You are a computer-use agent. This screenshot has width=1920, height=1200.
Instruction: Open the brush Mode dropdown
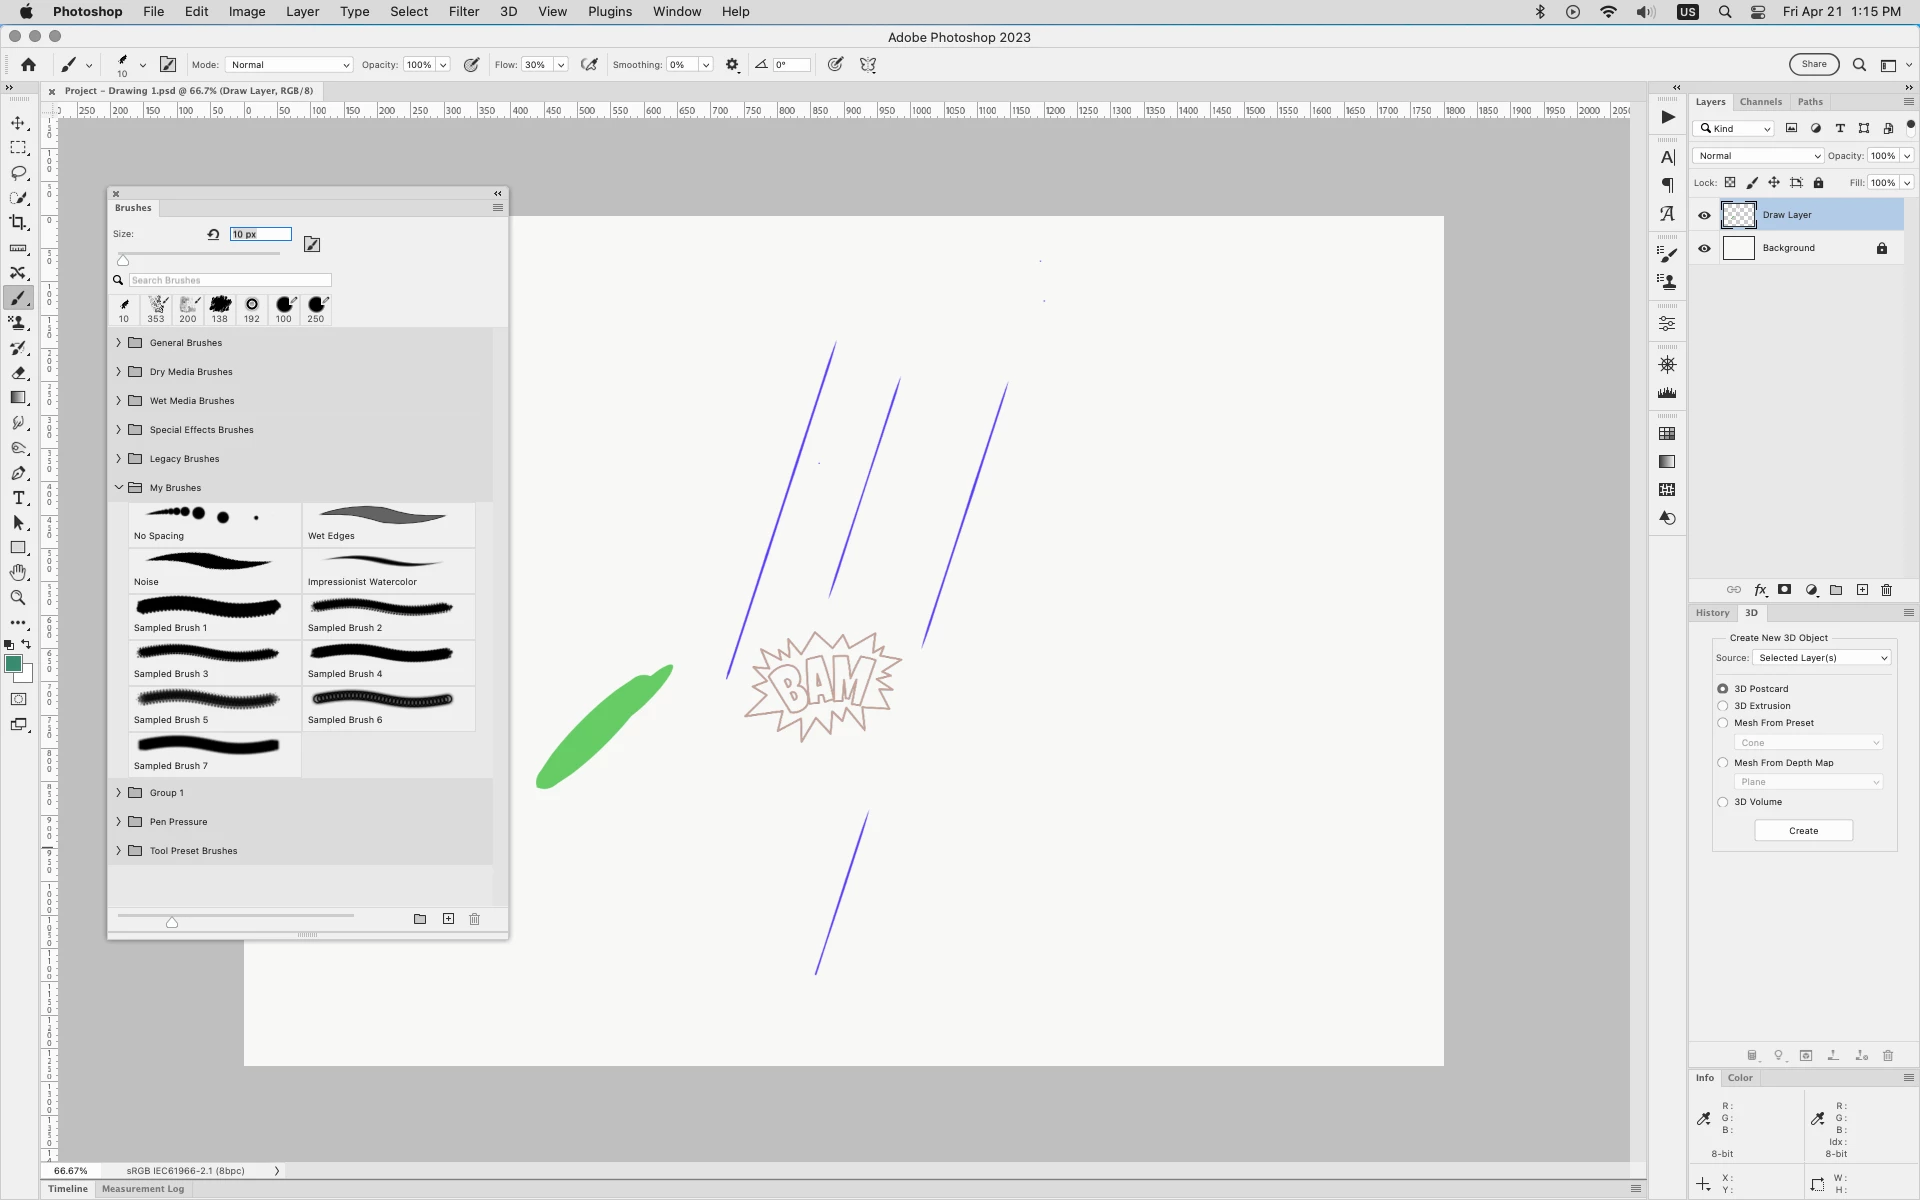pos(289,65)
